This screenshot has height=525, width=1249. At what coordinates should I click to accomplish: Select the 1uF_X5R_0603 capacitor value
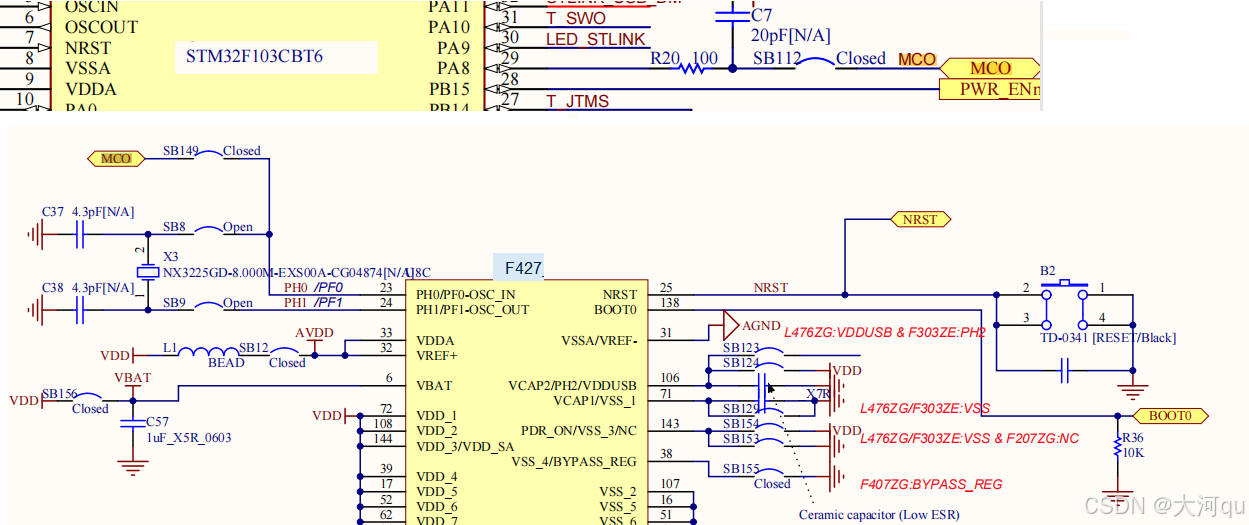click(187, 437)
